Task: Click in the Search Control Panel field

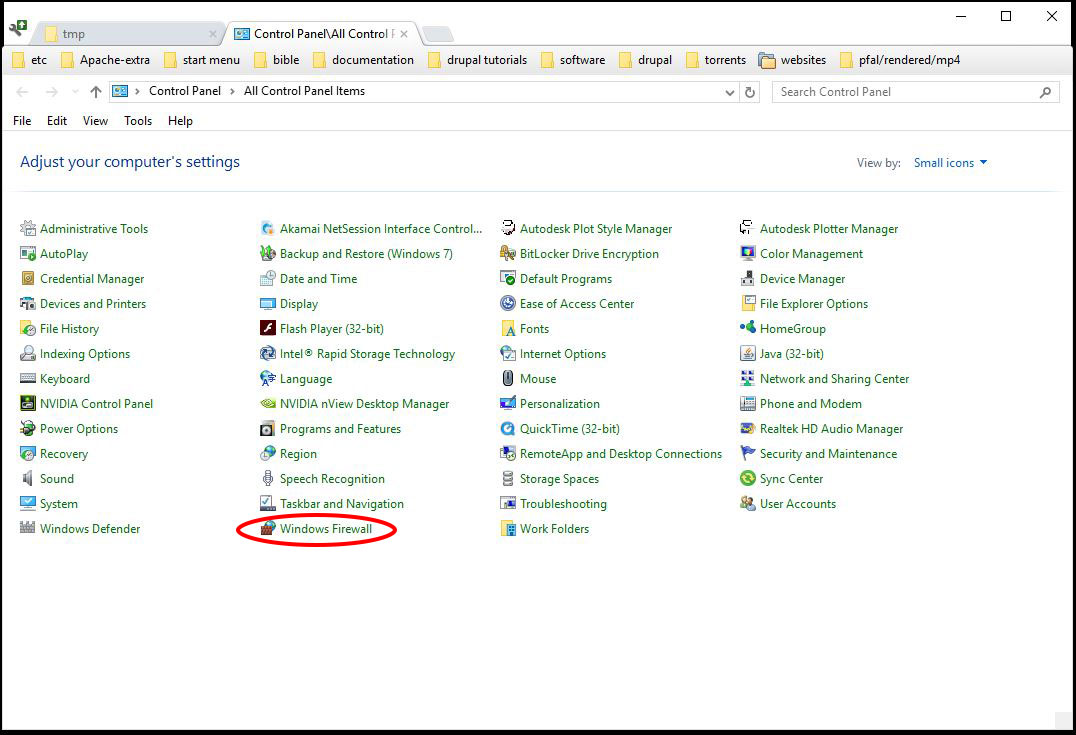Action: tap(915, 92)
